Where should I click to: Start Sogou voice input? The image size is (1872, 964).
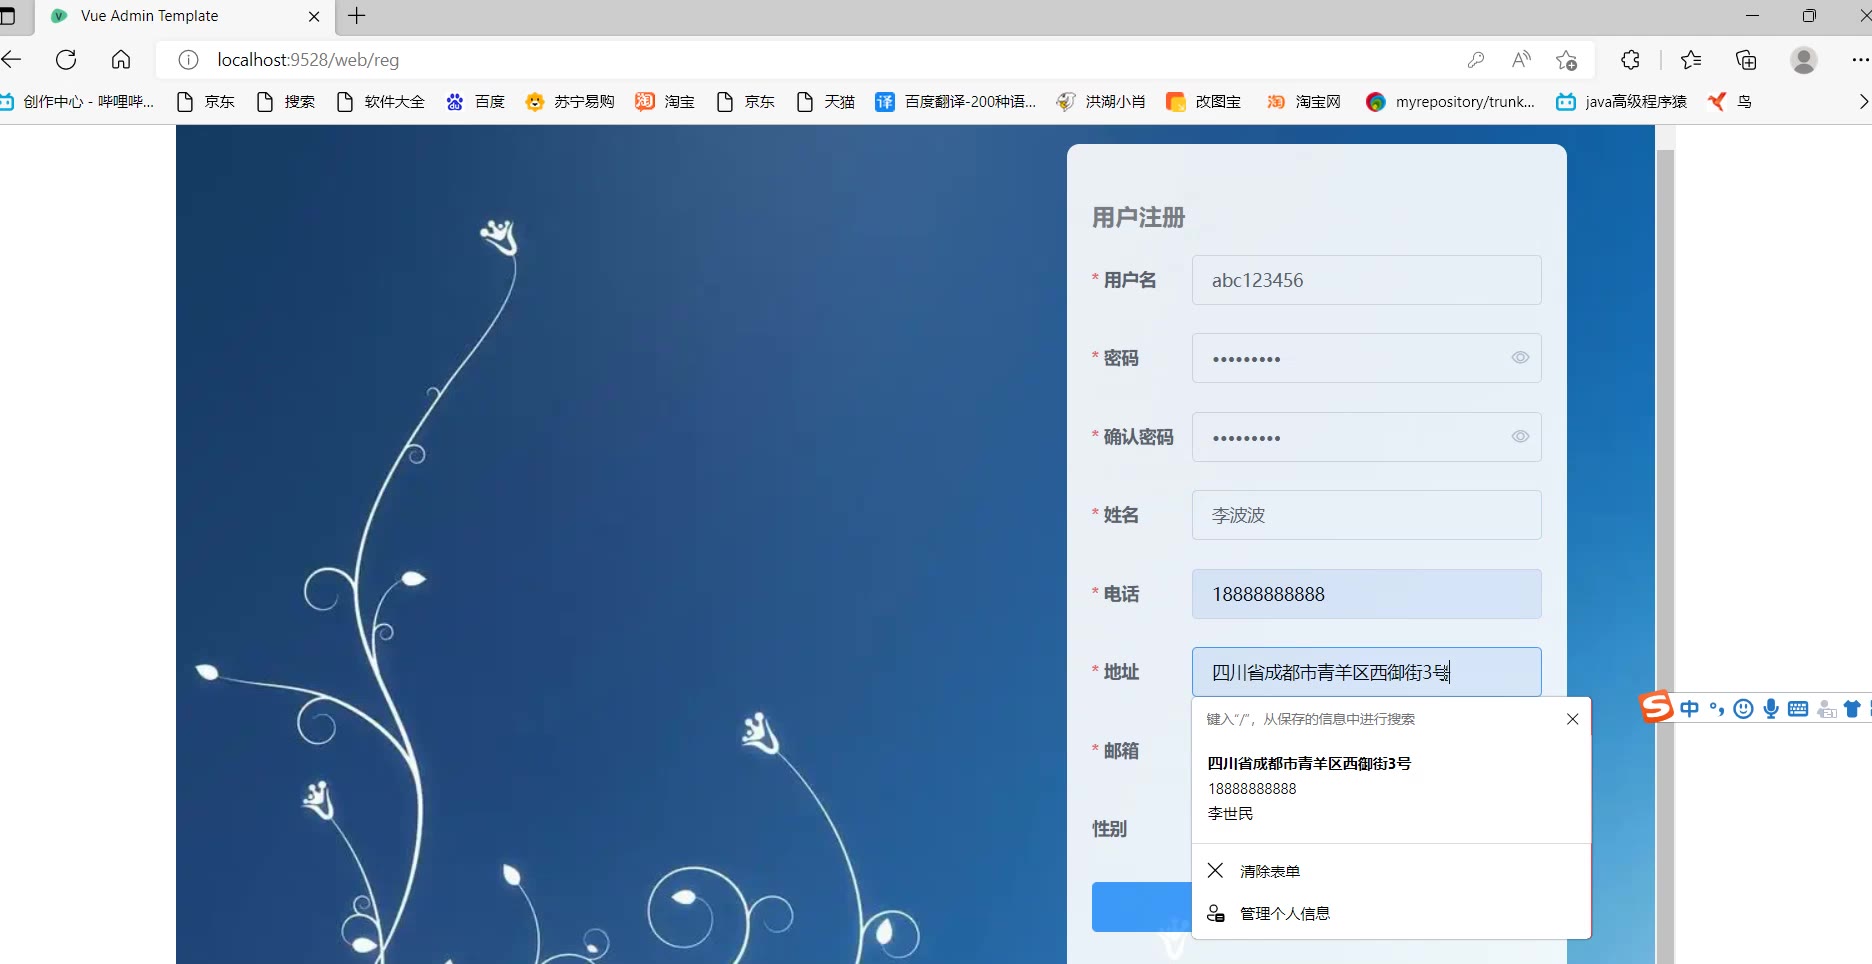pyautogui.click(x=1771, y=709)
